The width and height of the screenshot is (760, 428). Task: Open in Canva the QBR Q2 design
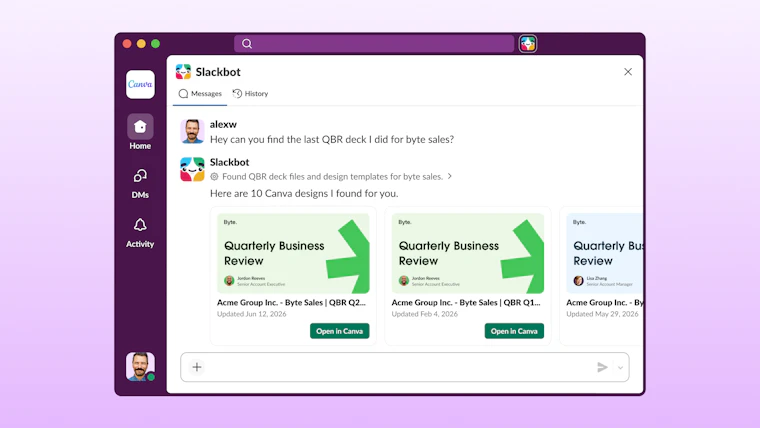click(339, 331)
